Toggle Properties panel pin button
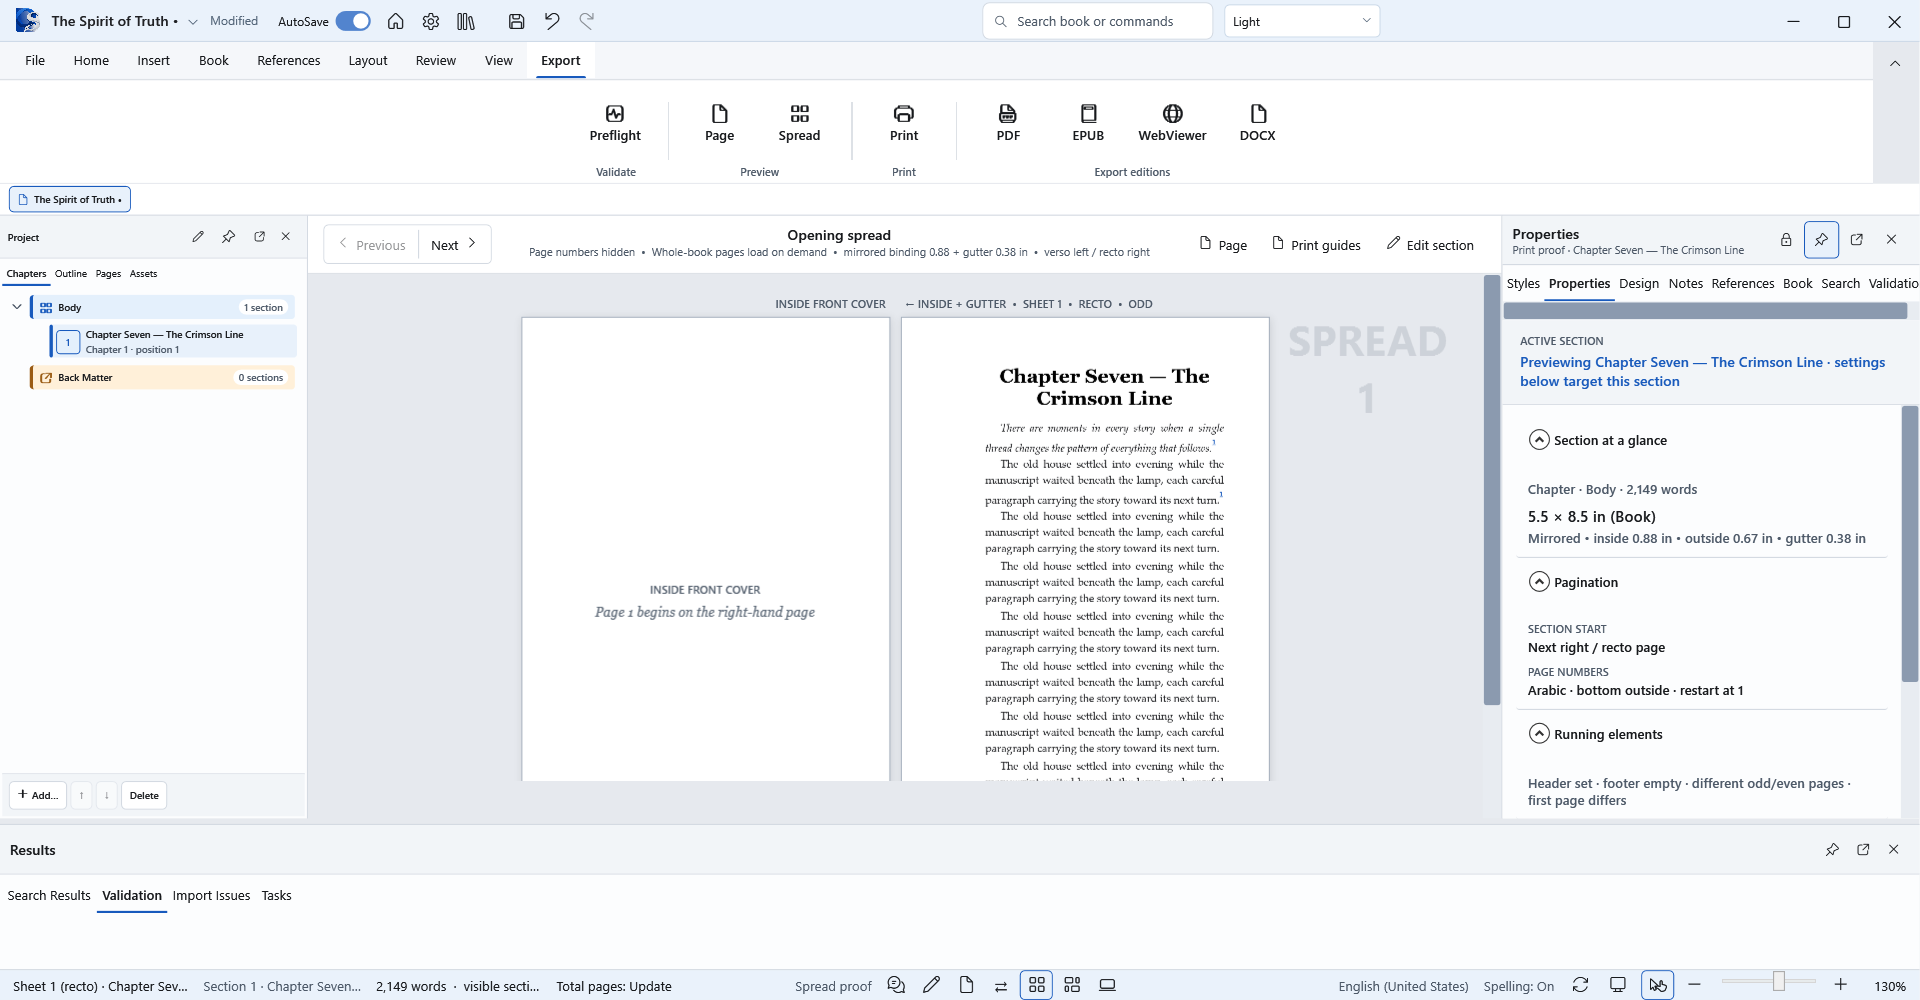The width and height of the screenshot is (1920, 1000). 1821,240
